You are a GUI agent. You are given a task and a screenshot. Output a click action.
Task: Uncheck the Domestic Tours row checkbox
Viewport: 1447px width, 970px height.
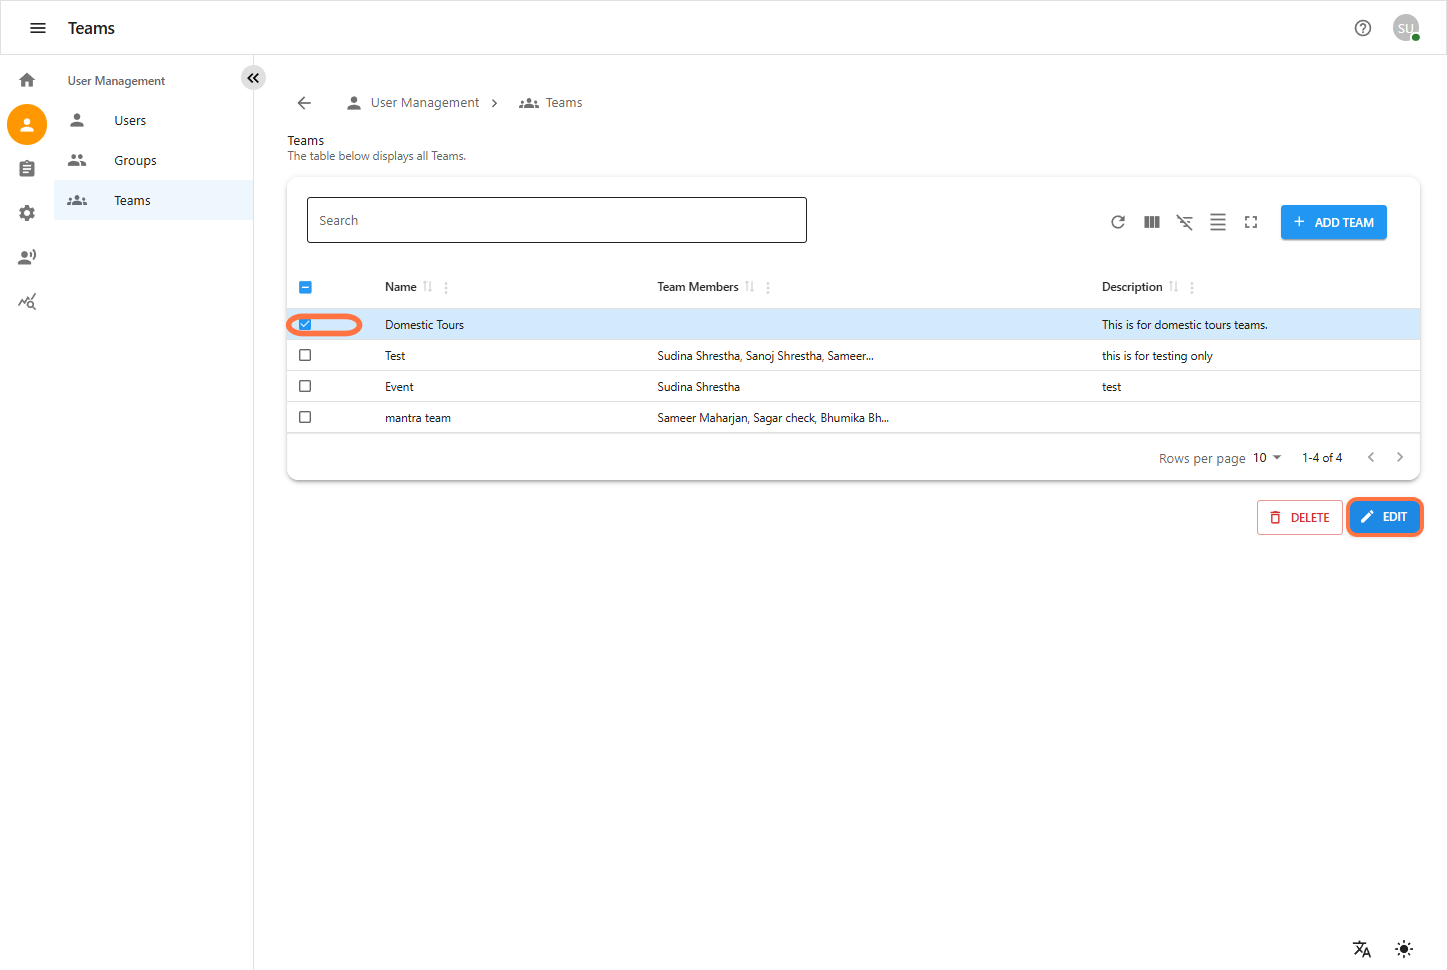305,325
